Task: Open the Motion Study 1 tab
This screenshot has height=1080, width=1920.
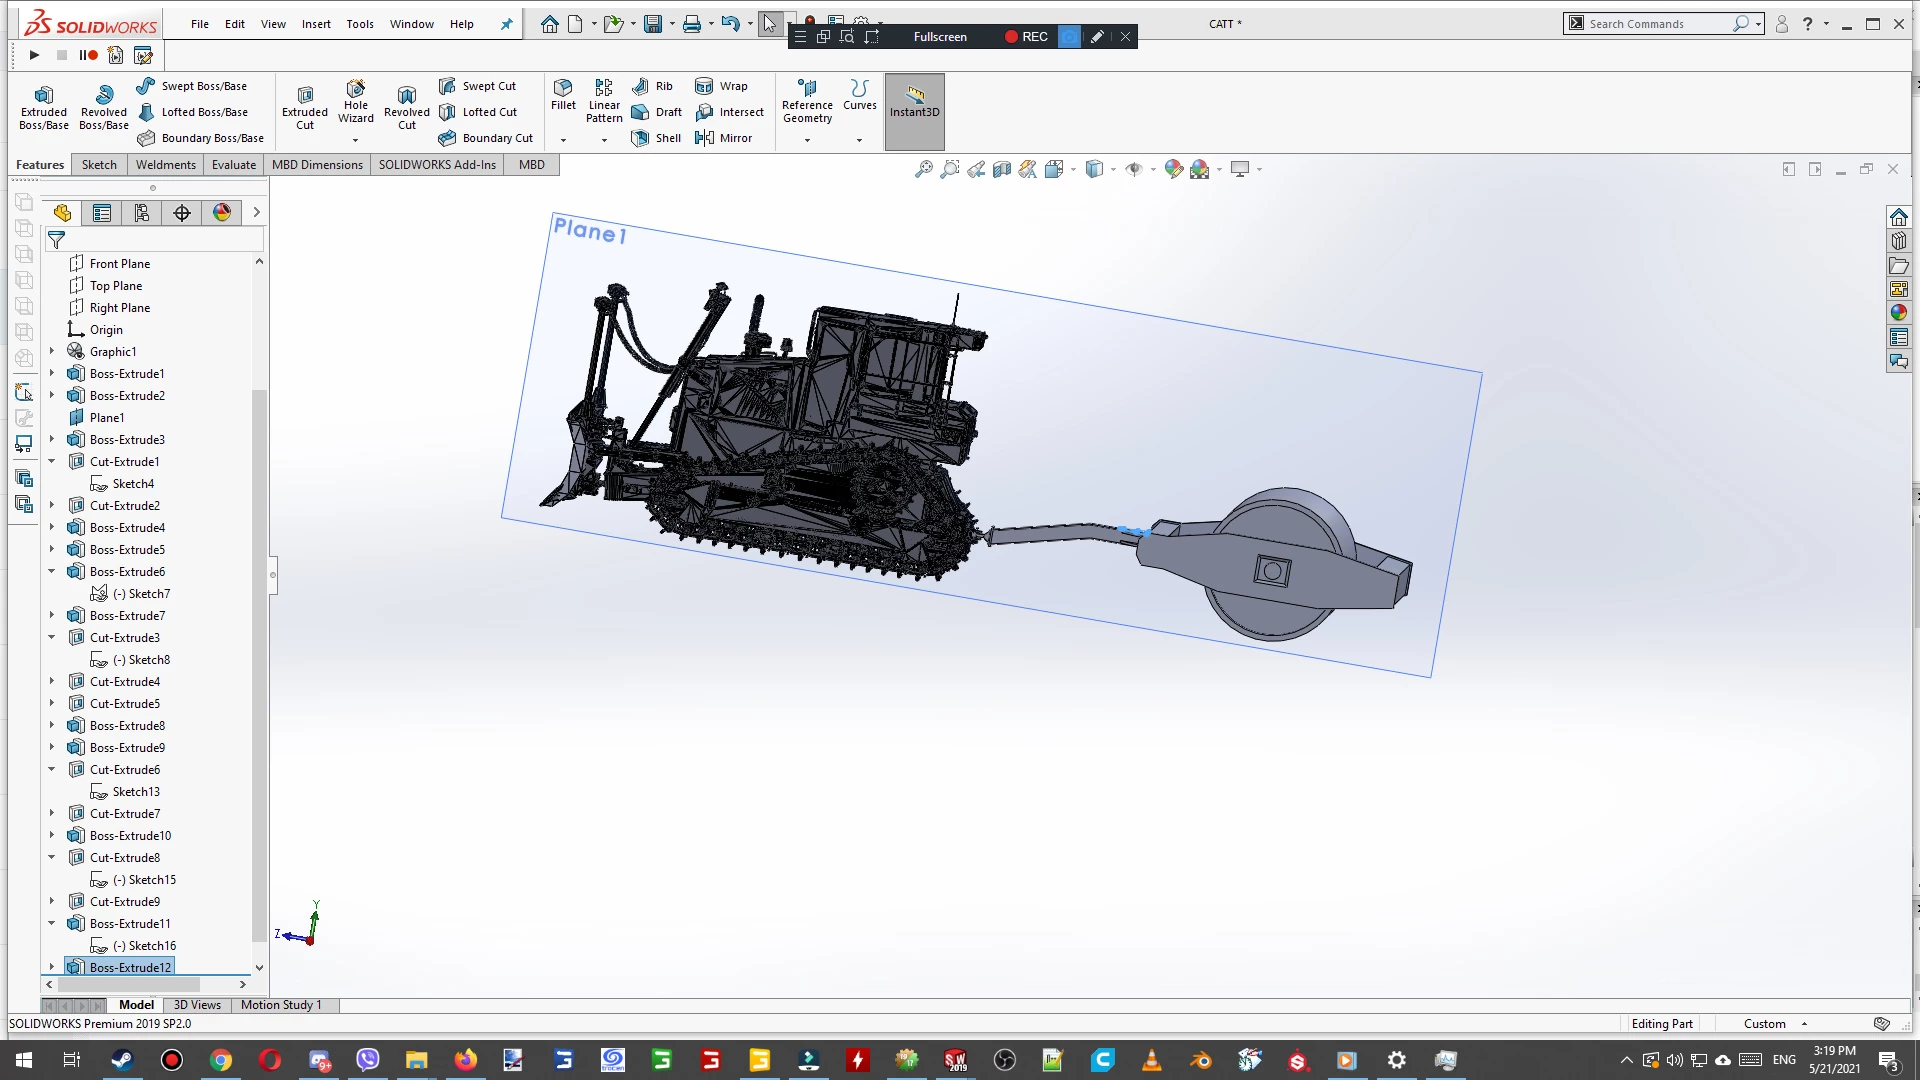Action: click(x=281, y=1005)
